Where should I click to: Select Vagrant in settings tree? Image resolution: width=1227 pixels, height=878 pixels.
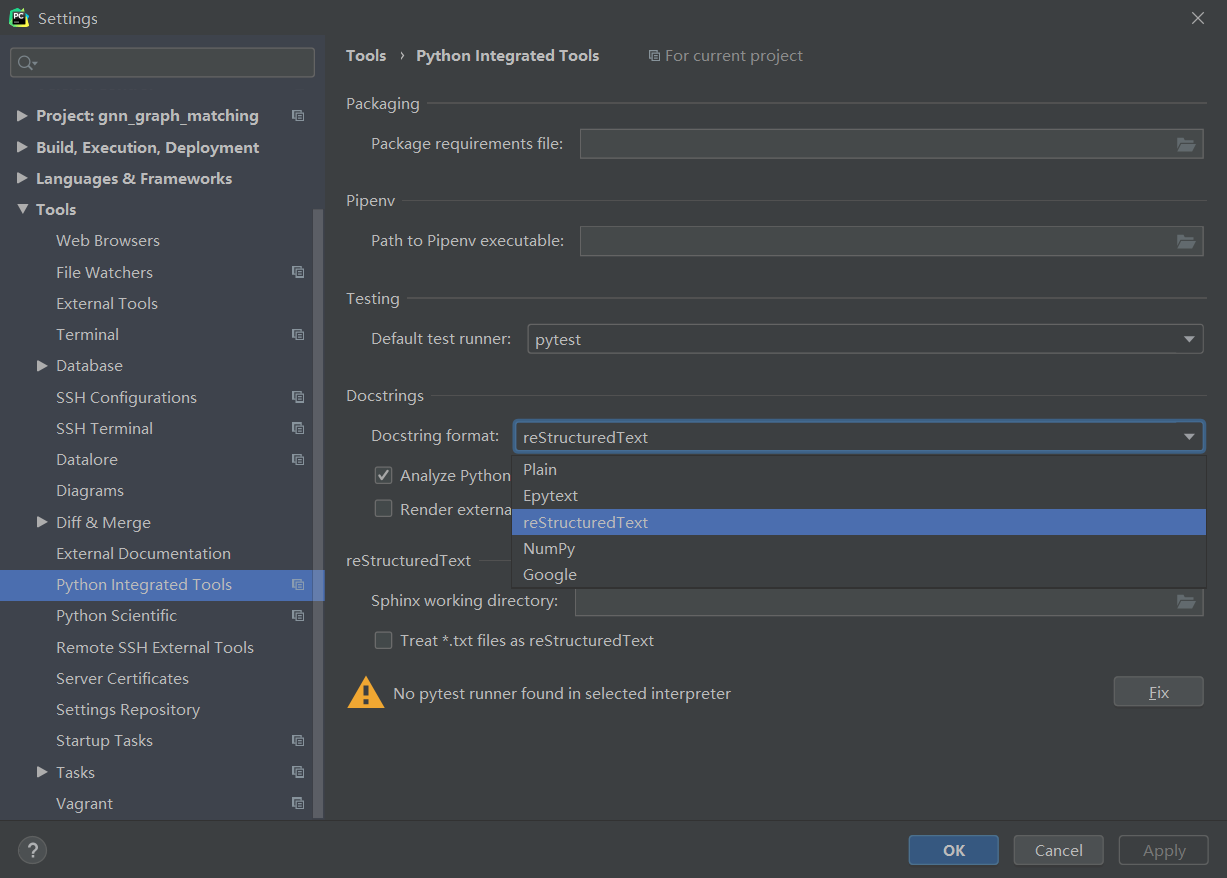[84, 803]
